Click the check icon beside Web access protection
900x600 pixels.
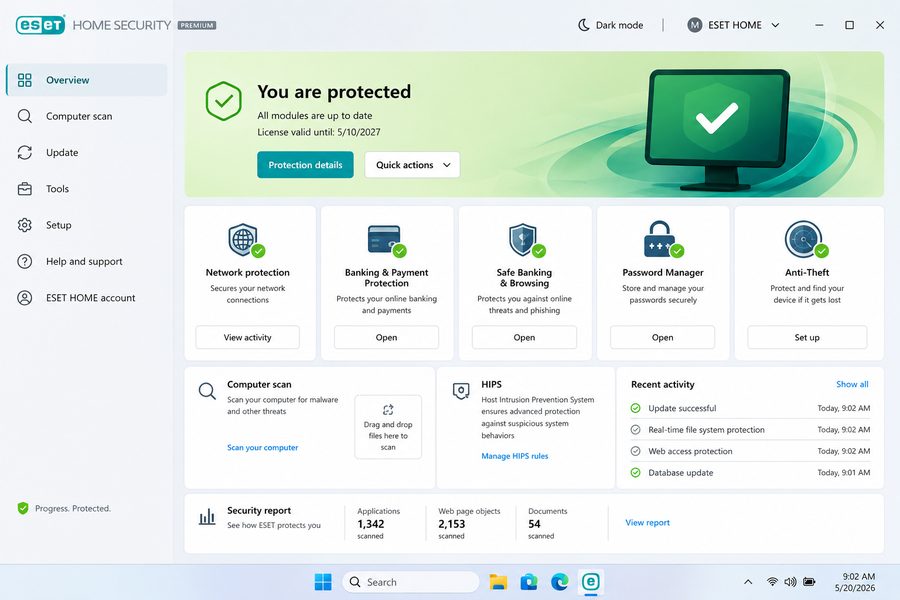[635, 451]
